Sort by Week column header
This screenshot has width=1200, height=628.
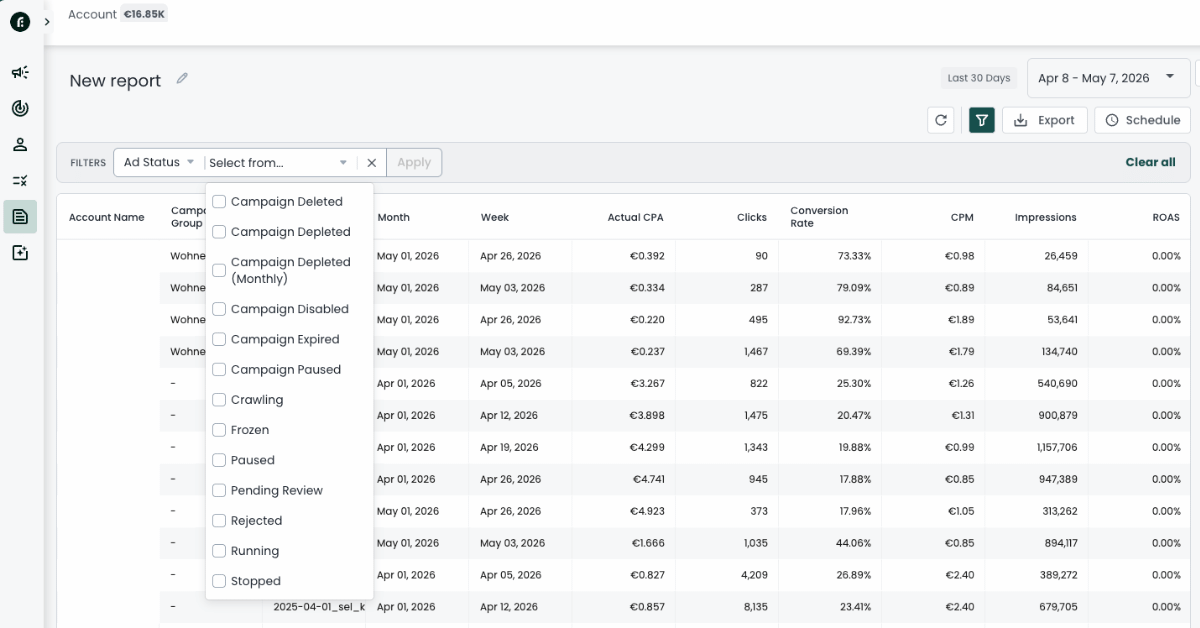(495, 217)
